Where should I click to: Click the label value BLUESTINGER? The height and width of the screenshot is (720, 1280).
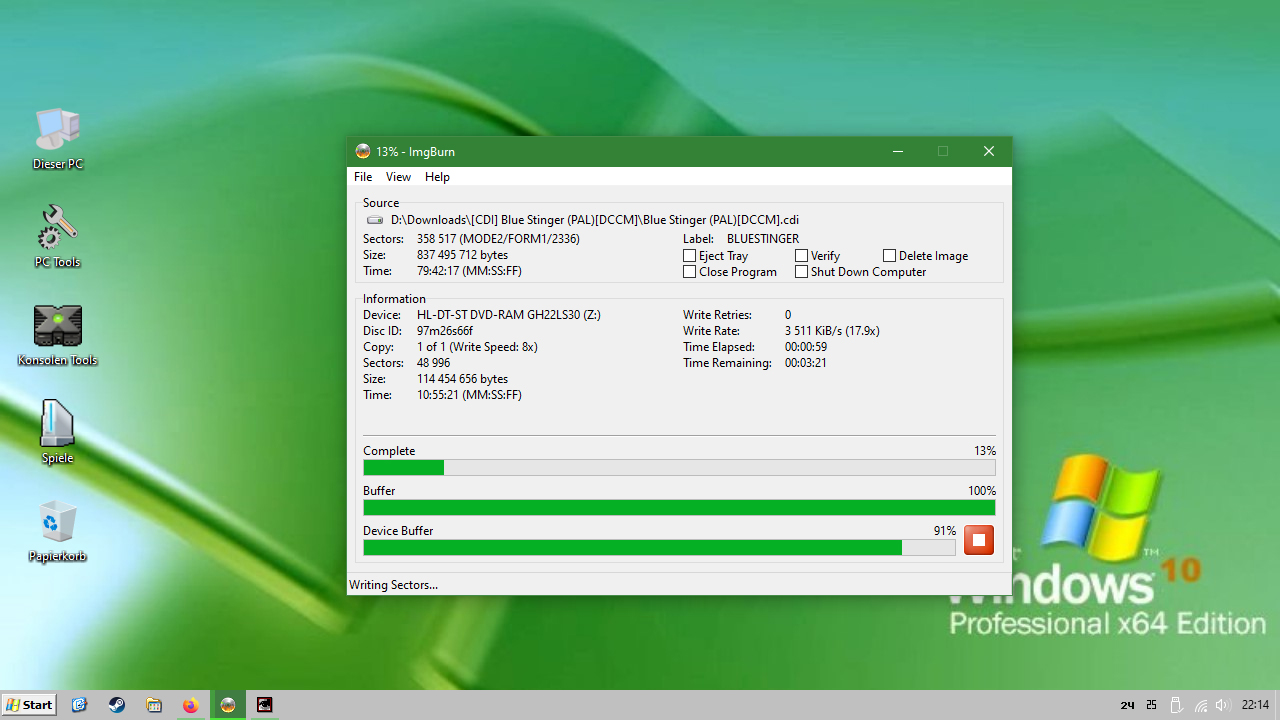(x=763, y=239)
